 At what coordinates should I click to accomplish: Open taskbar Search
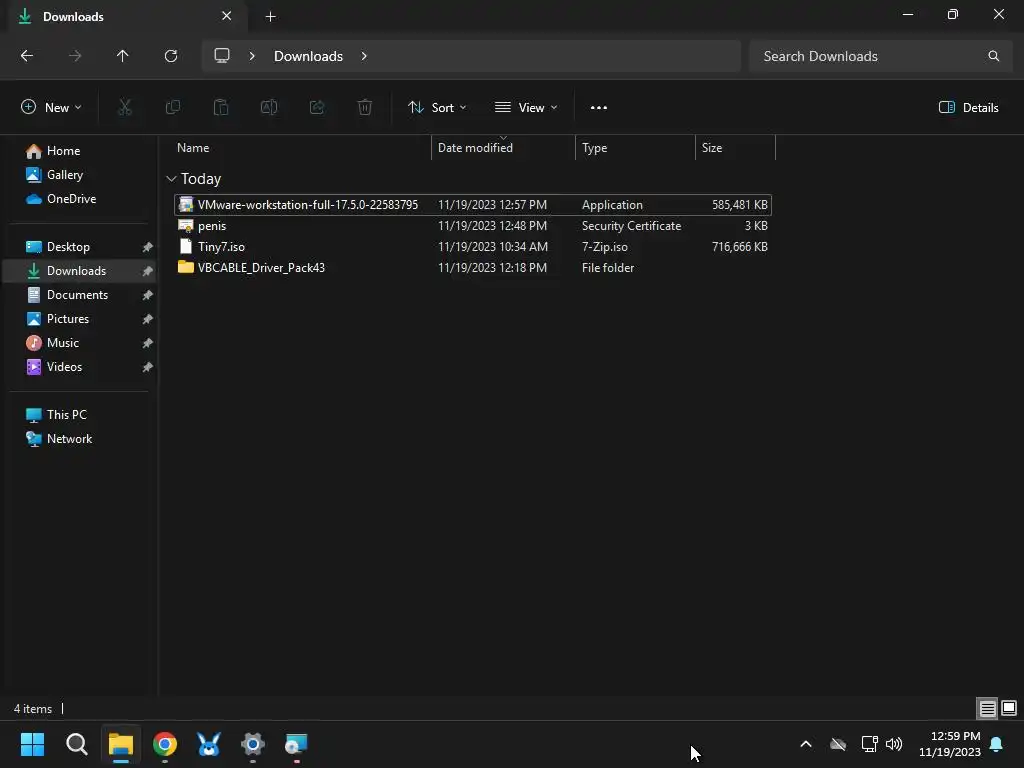coord(77,744)
